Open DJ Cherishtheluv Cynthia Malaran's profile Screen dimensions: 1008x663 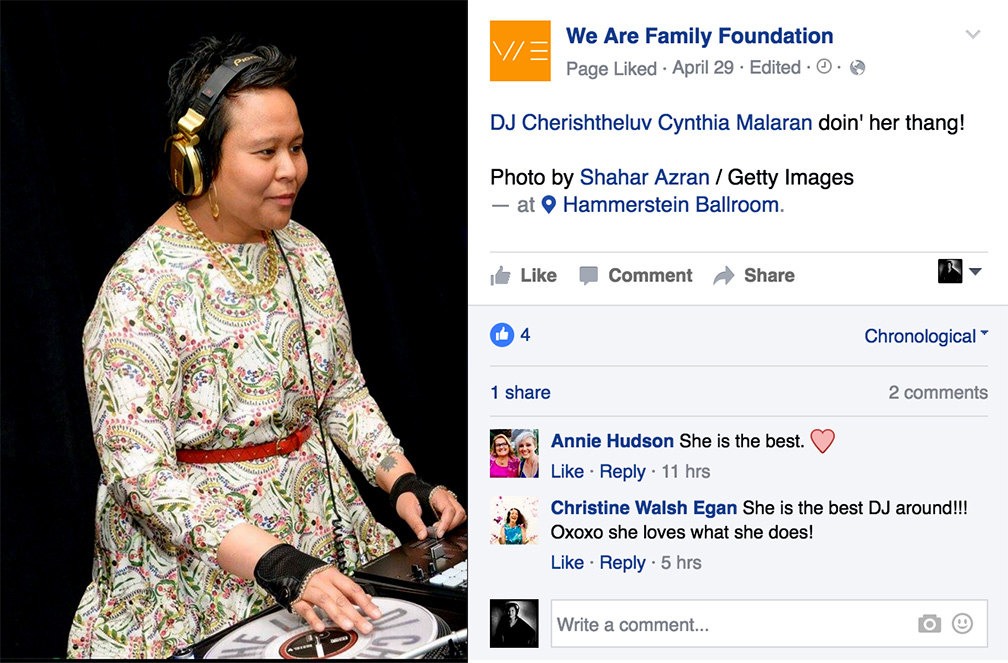point(651,122)
